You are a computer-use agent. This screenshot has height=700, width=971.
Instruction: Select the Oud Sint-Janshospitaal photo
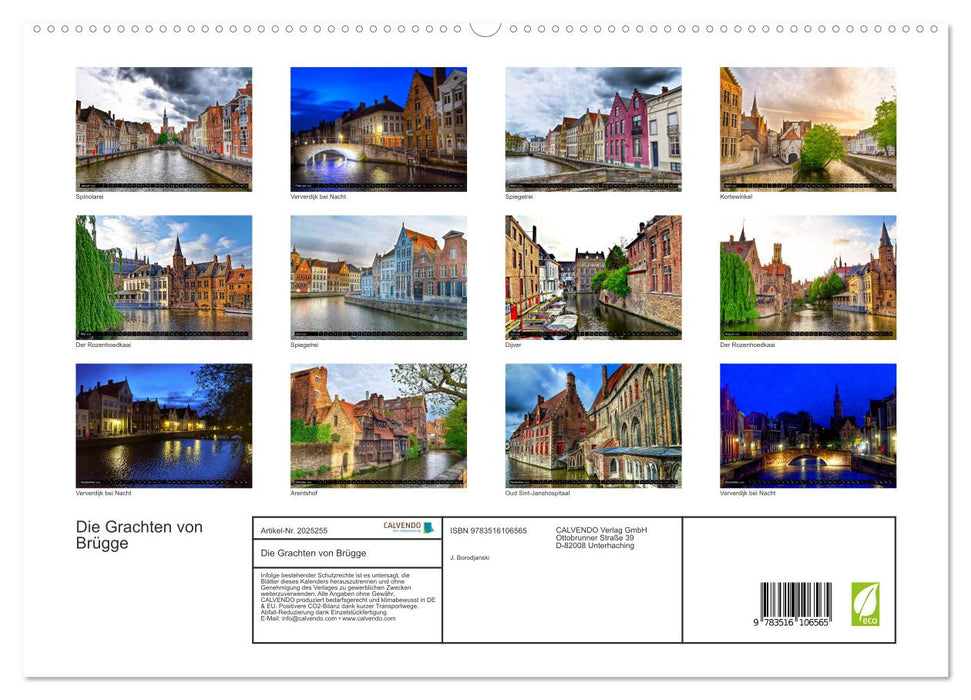click(593, 425)
